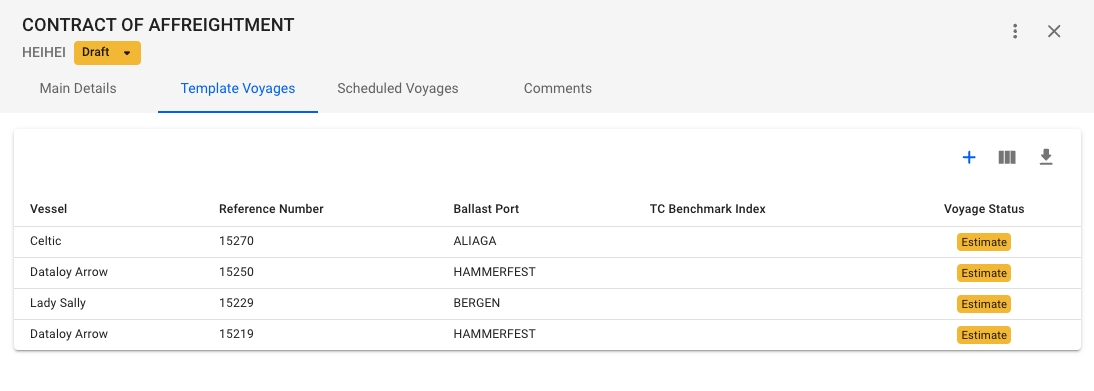Open the Lady Sally voyage row

click(x=547, y=304)
